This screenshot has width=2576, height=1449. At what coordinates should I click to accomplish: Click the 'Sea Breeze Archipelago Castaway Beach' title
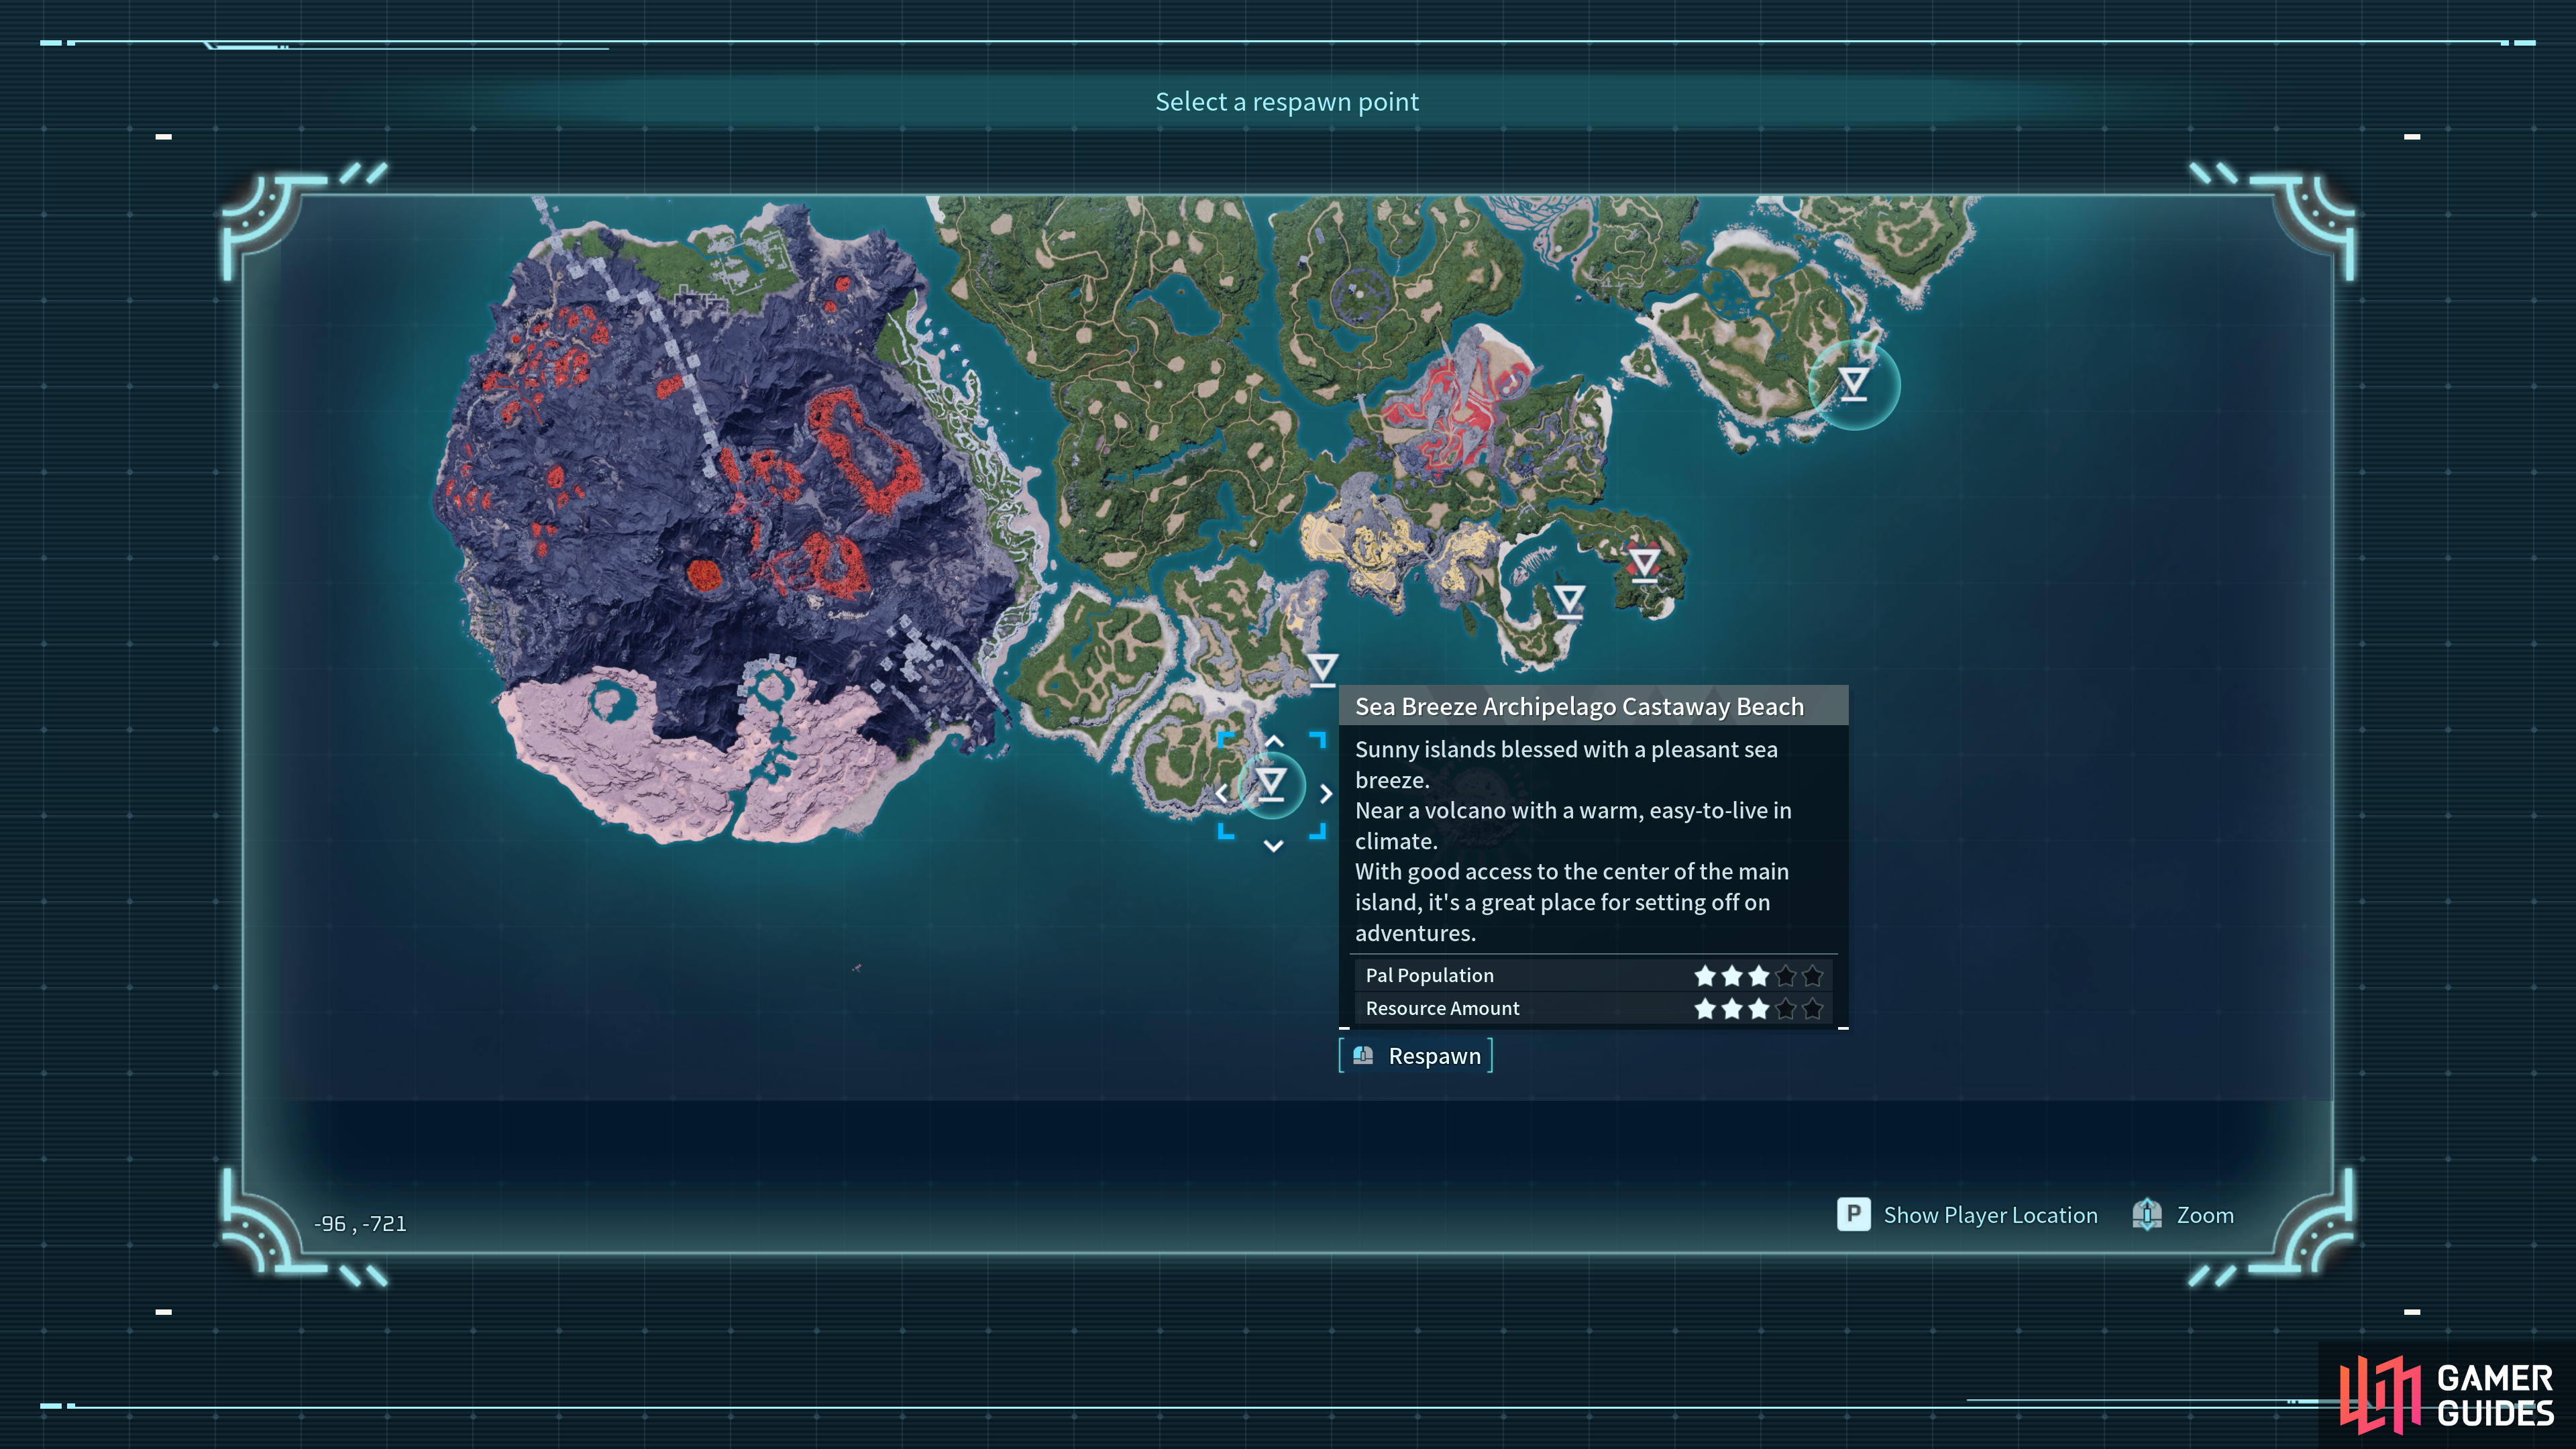pos(1579,707)
